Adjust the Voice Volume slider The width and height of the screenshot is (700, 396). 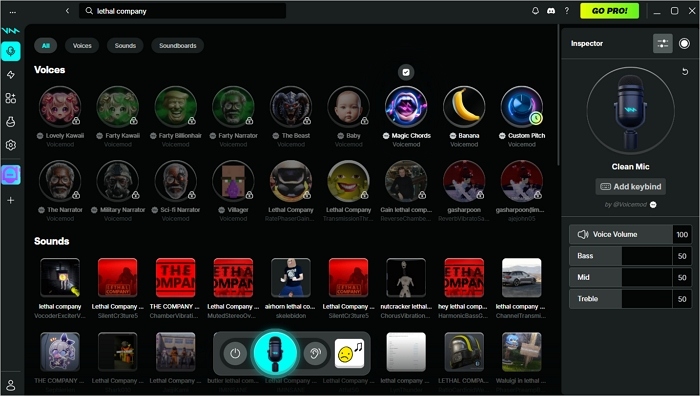pyautogui.click(x=621, y=234)
